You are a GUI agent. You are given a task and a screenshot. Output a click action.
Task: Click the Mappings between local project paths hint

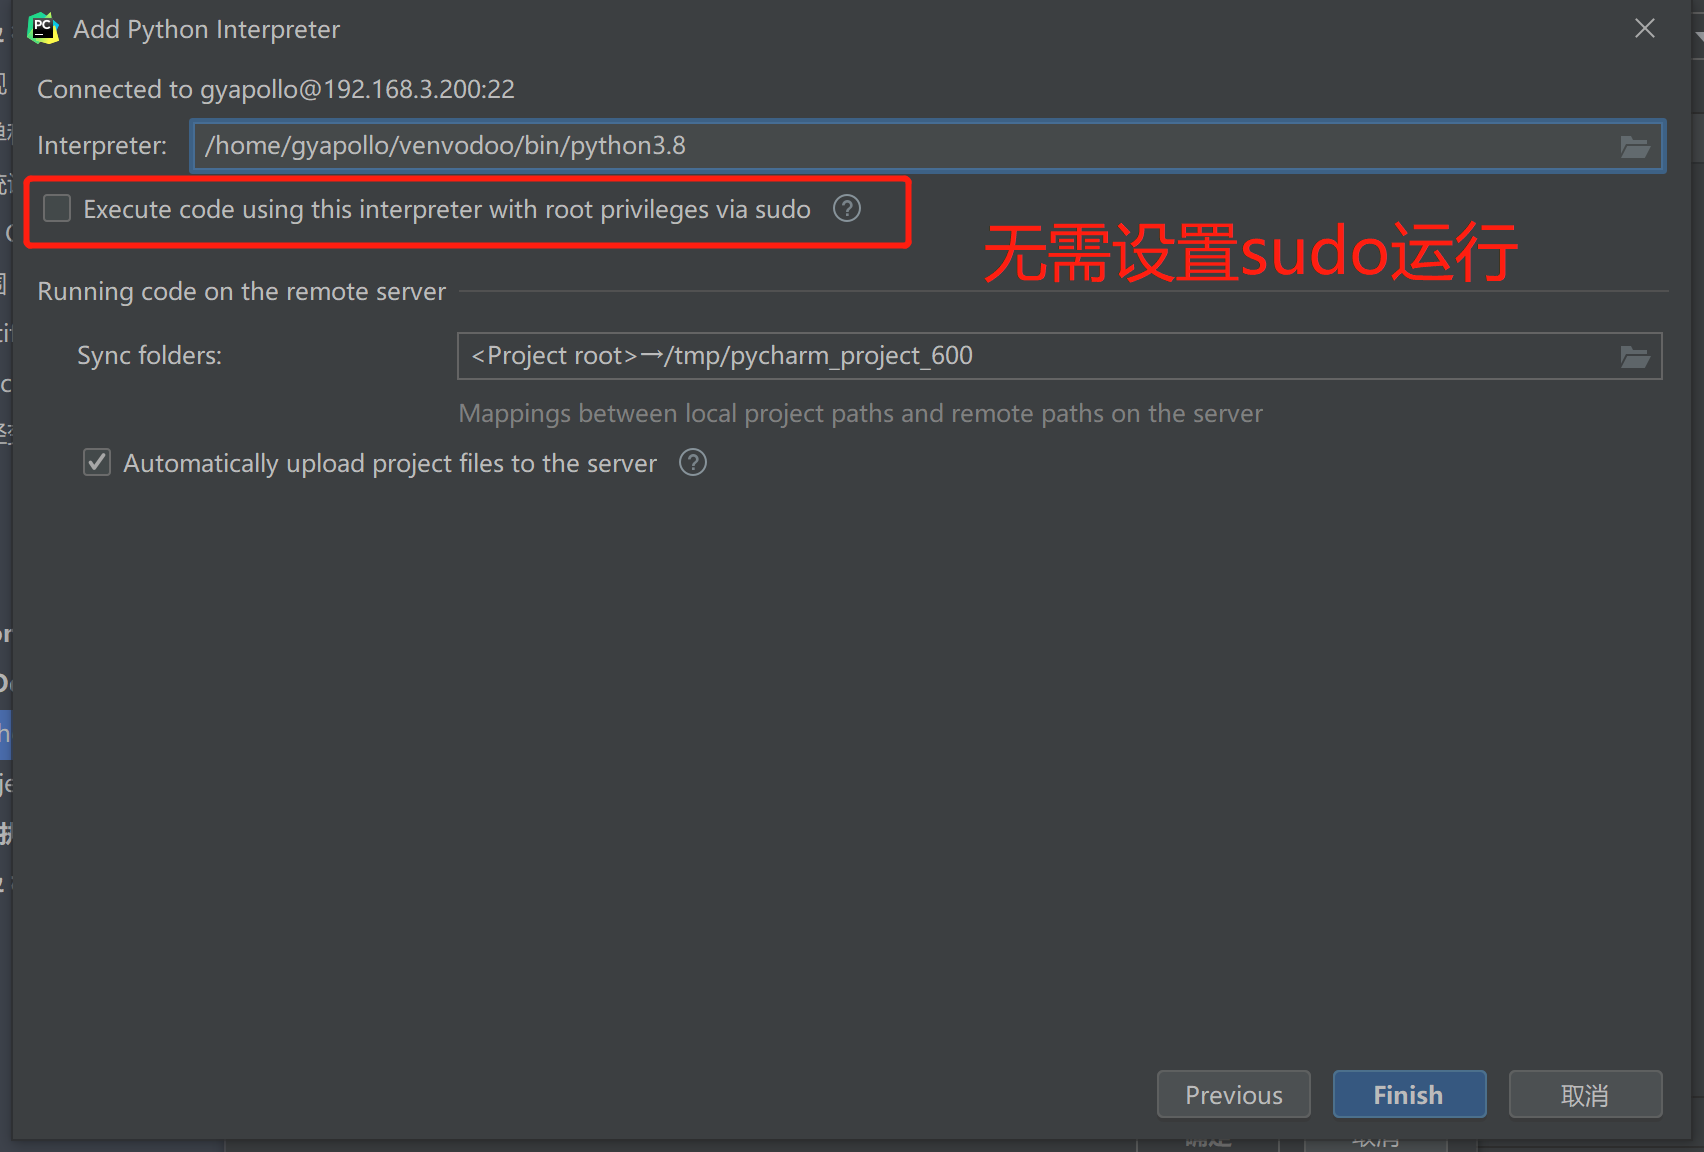[860, 413]
